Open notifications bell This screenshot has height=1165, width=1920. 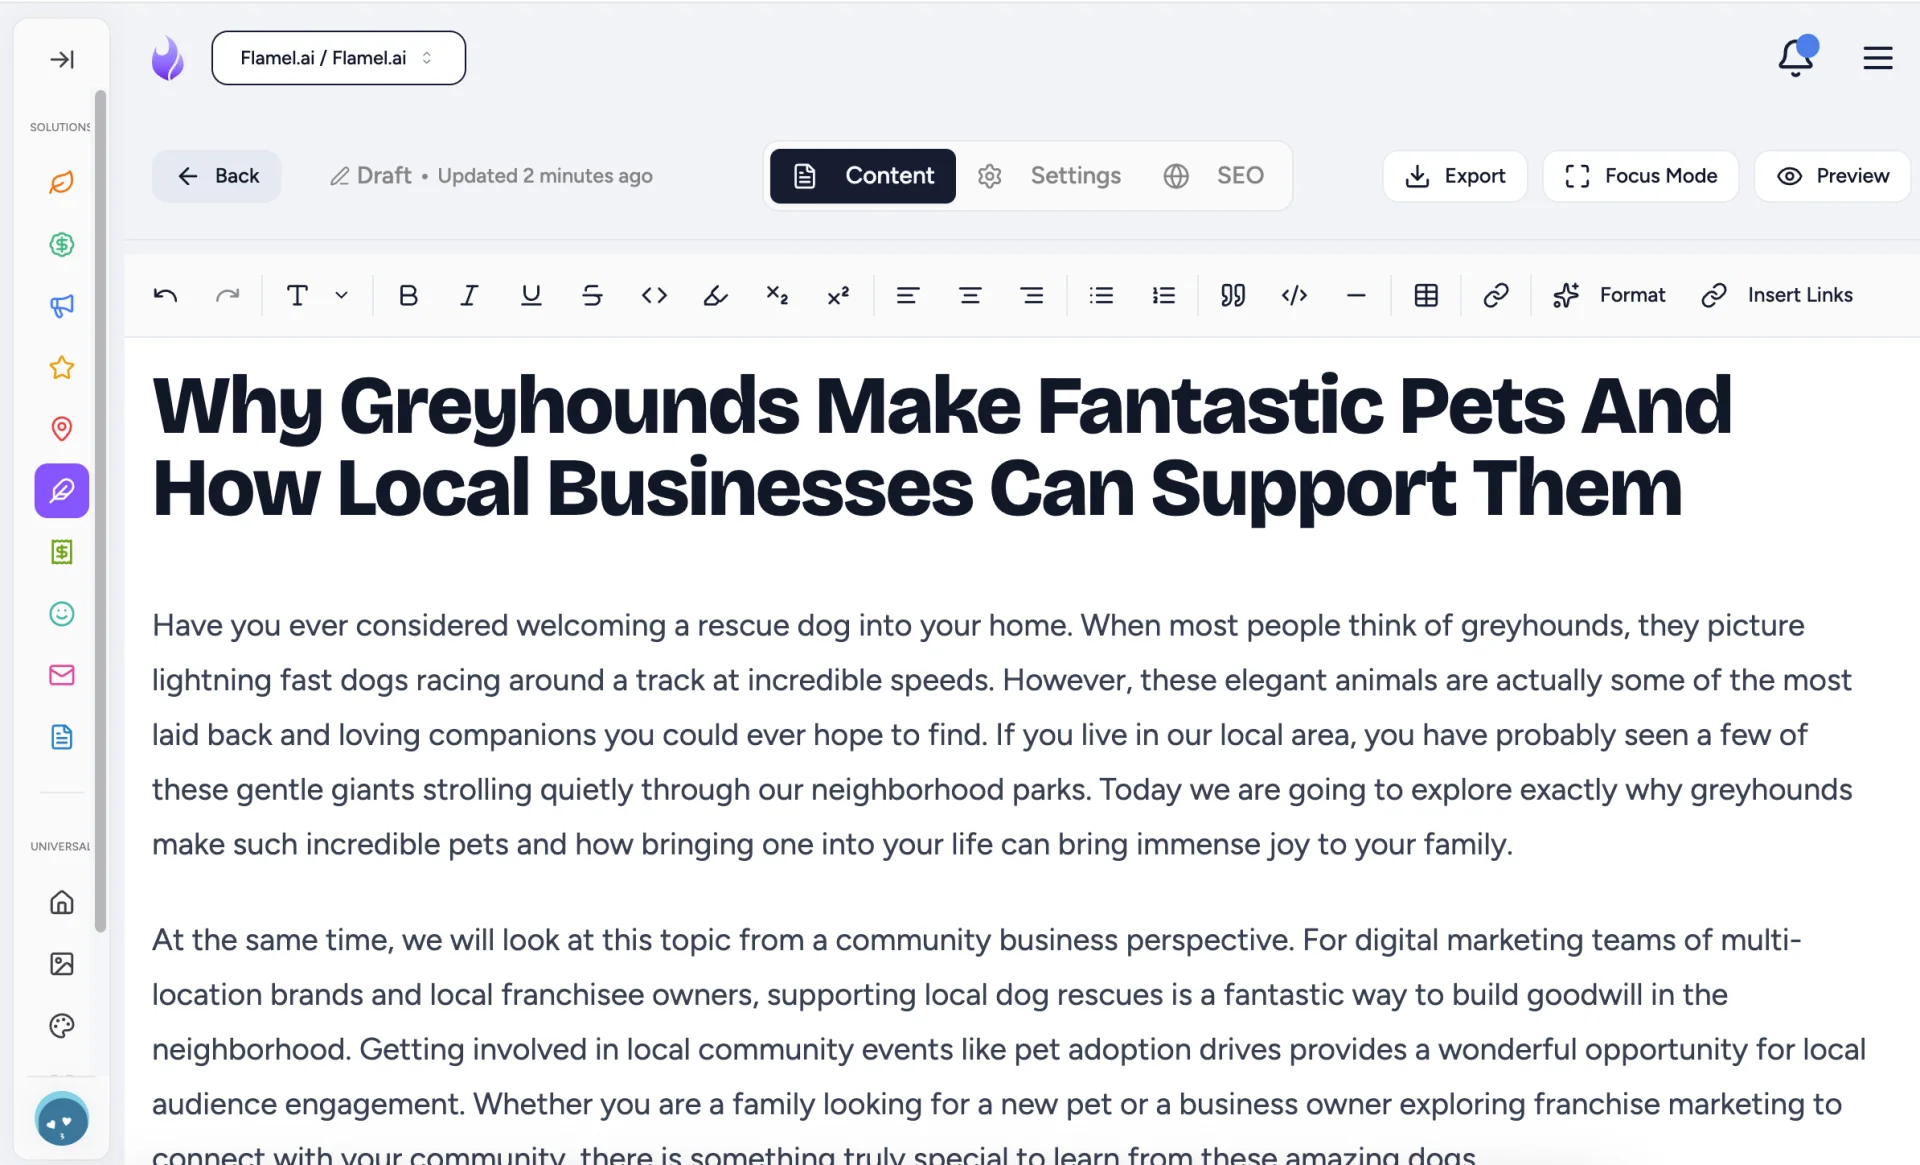tap(1796, 57)
